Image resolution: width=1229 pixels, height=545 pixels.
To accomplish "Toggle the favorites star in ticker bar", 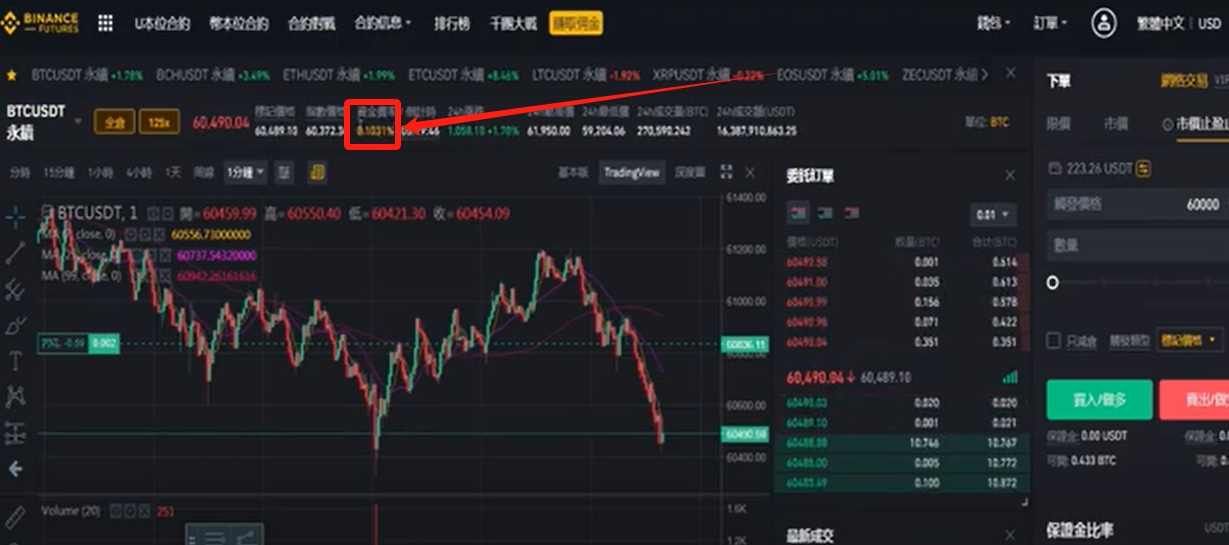I will pyautogui.click(x=12, y=75).
